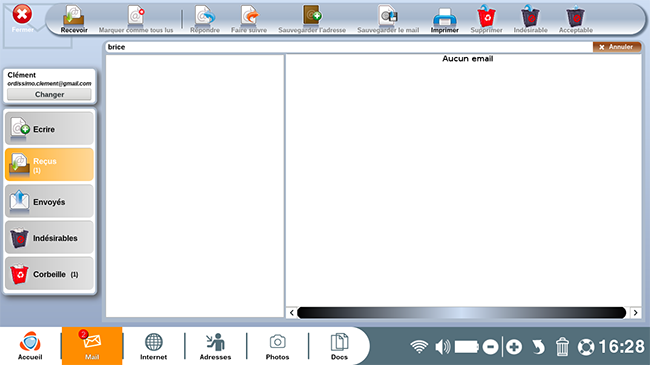The height and width of the screenshot is (365, 650).
Task: Open the Envoyés sent folder
Action: tap(49, 201)
